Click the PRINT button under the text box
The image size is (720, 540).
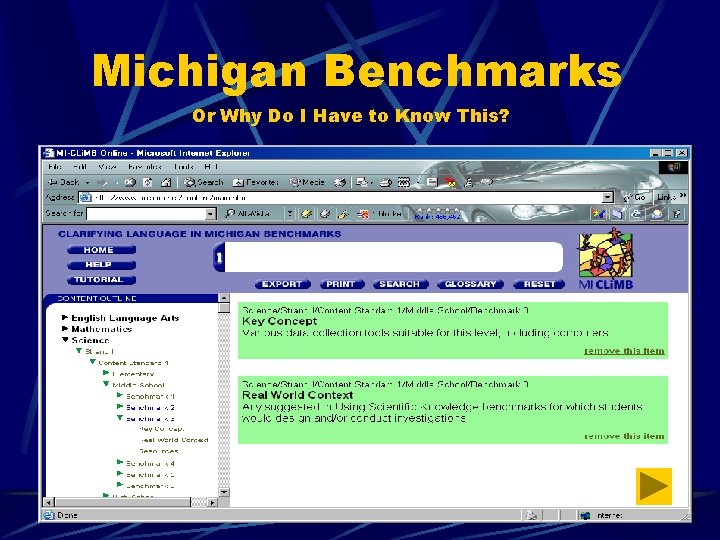pyautogui.click(x=341, y=284)
